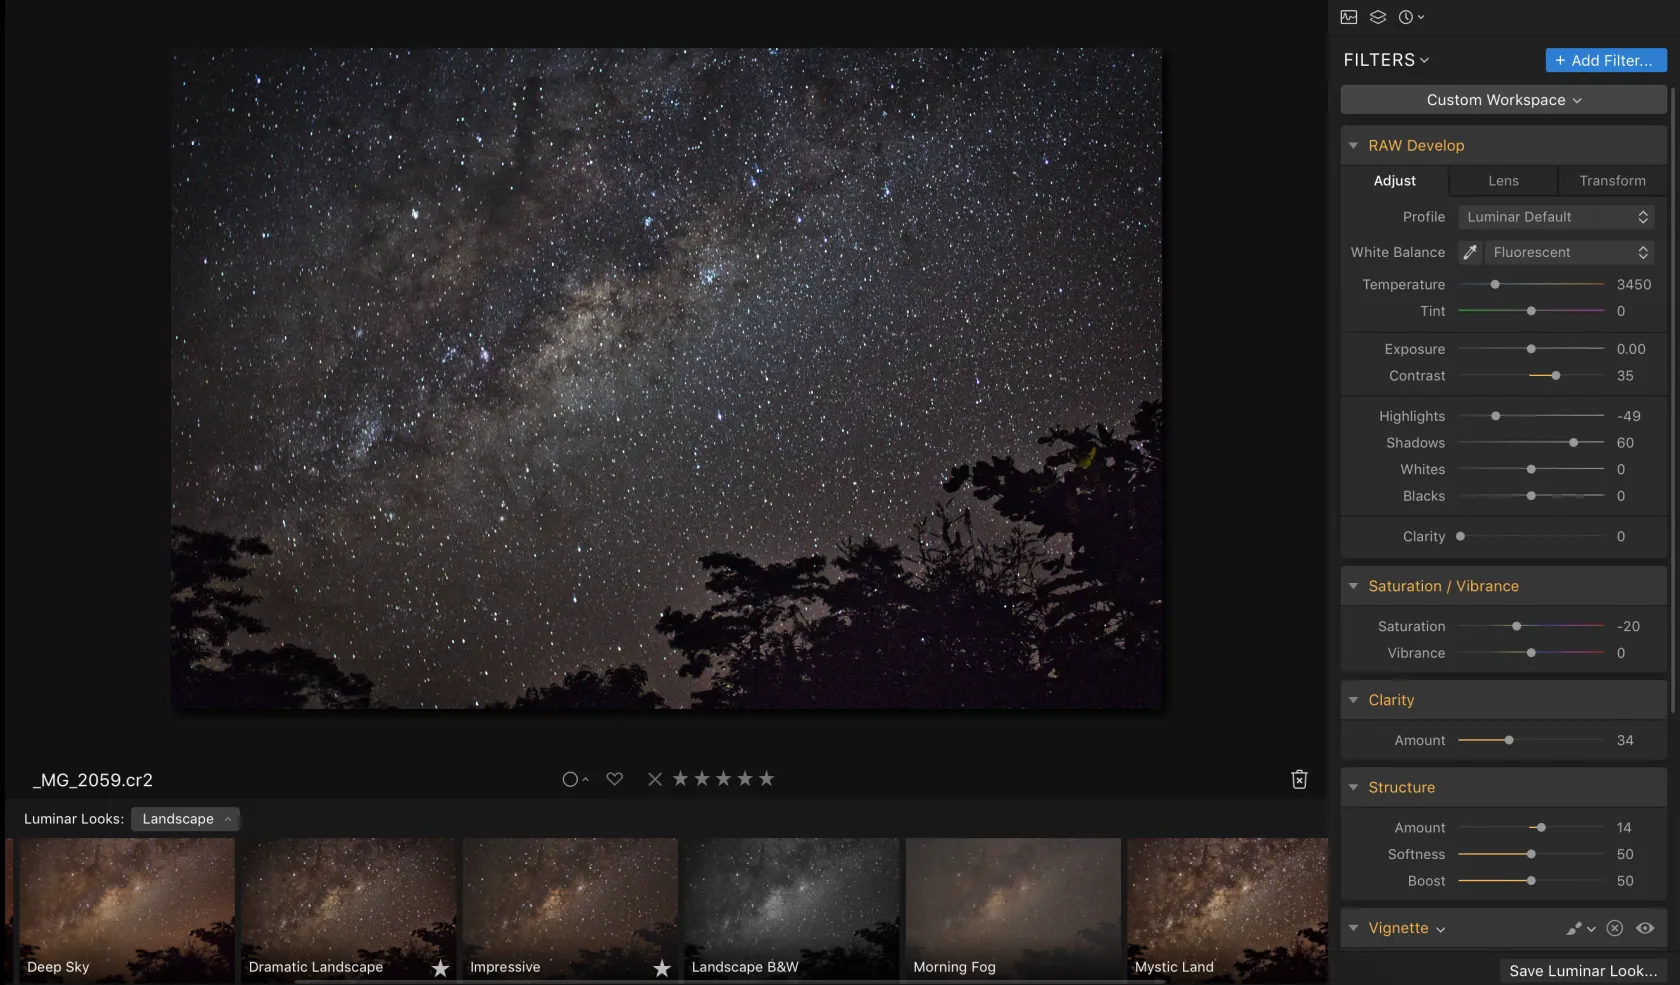This screenshot has height=985, width=1680.
Task: Delete image using the trash icon
Action: [x=1299, y=780]
